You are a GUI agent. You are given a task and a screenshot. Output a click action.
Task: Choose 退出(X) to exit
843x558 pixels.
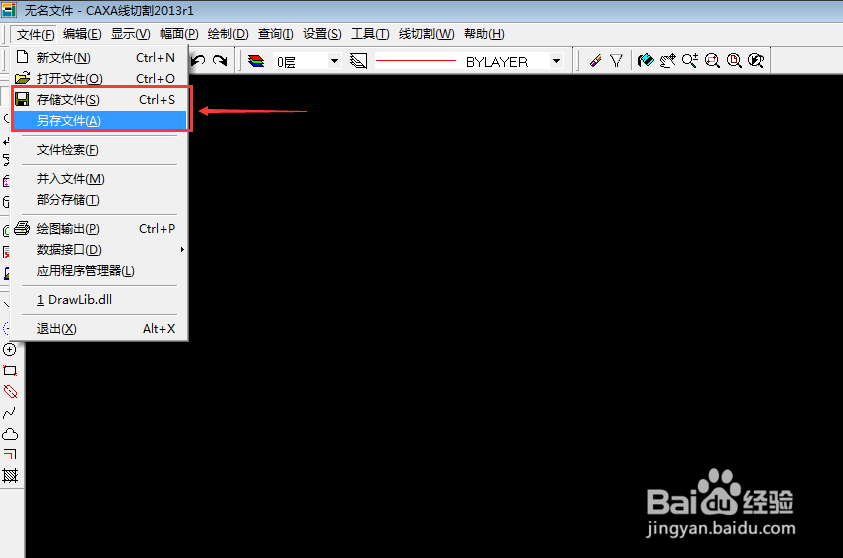(x=99, y=328)
